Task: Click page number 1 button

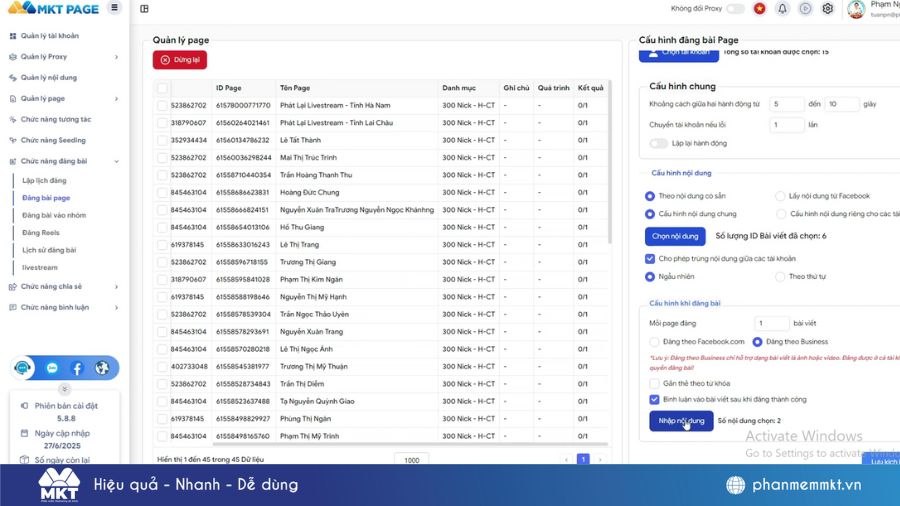Action: 583,460
